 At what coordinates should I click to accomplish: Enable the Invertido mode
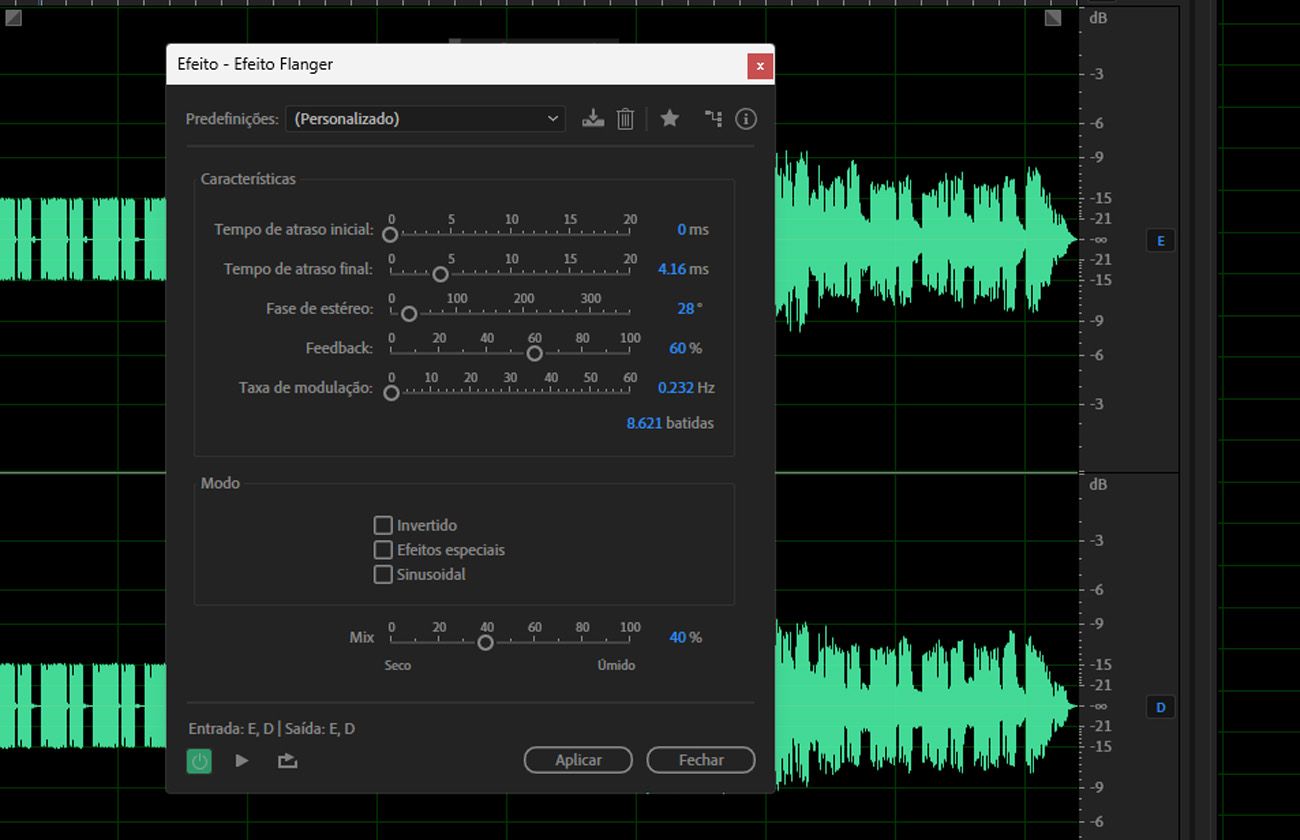point(383,524)
